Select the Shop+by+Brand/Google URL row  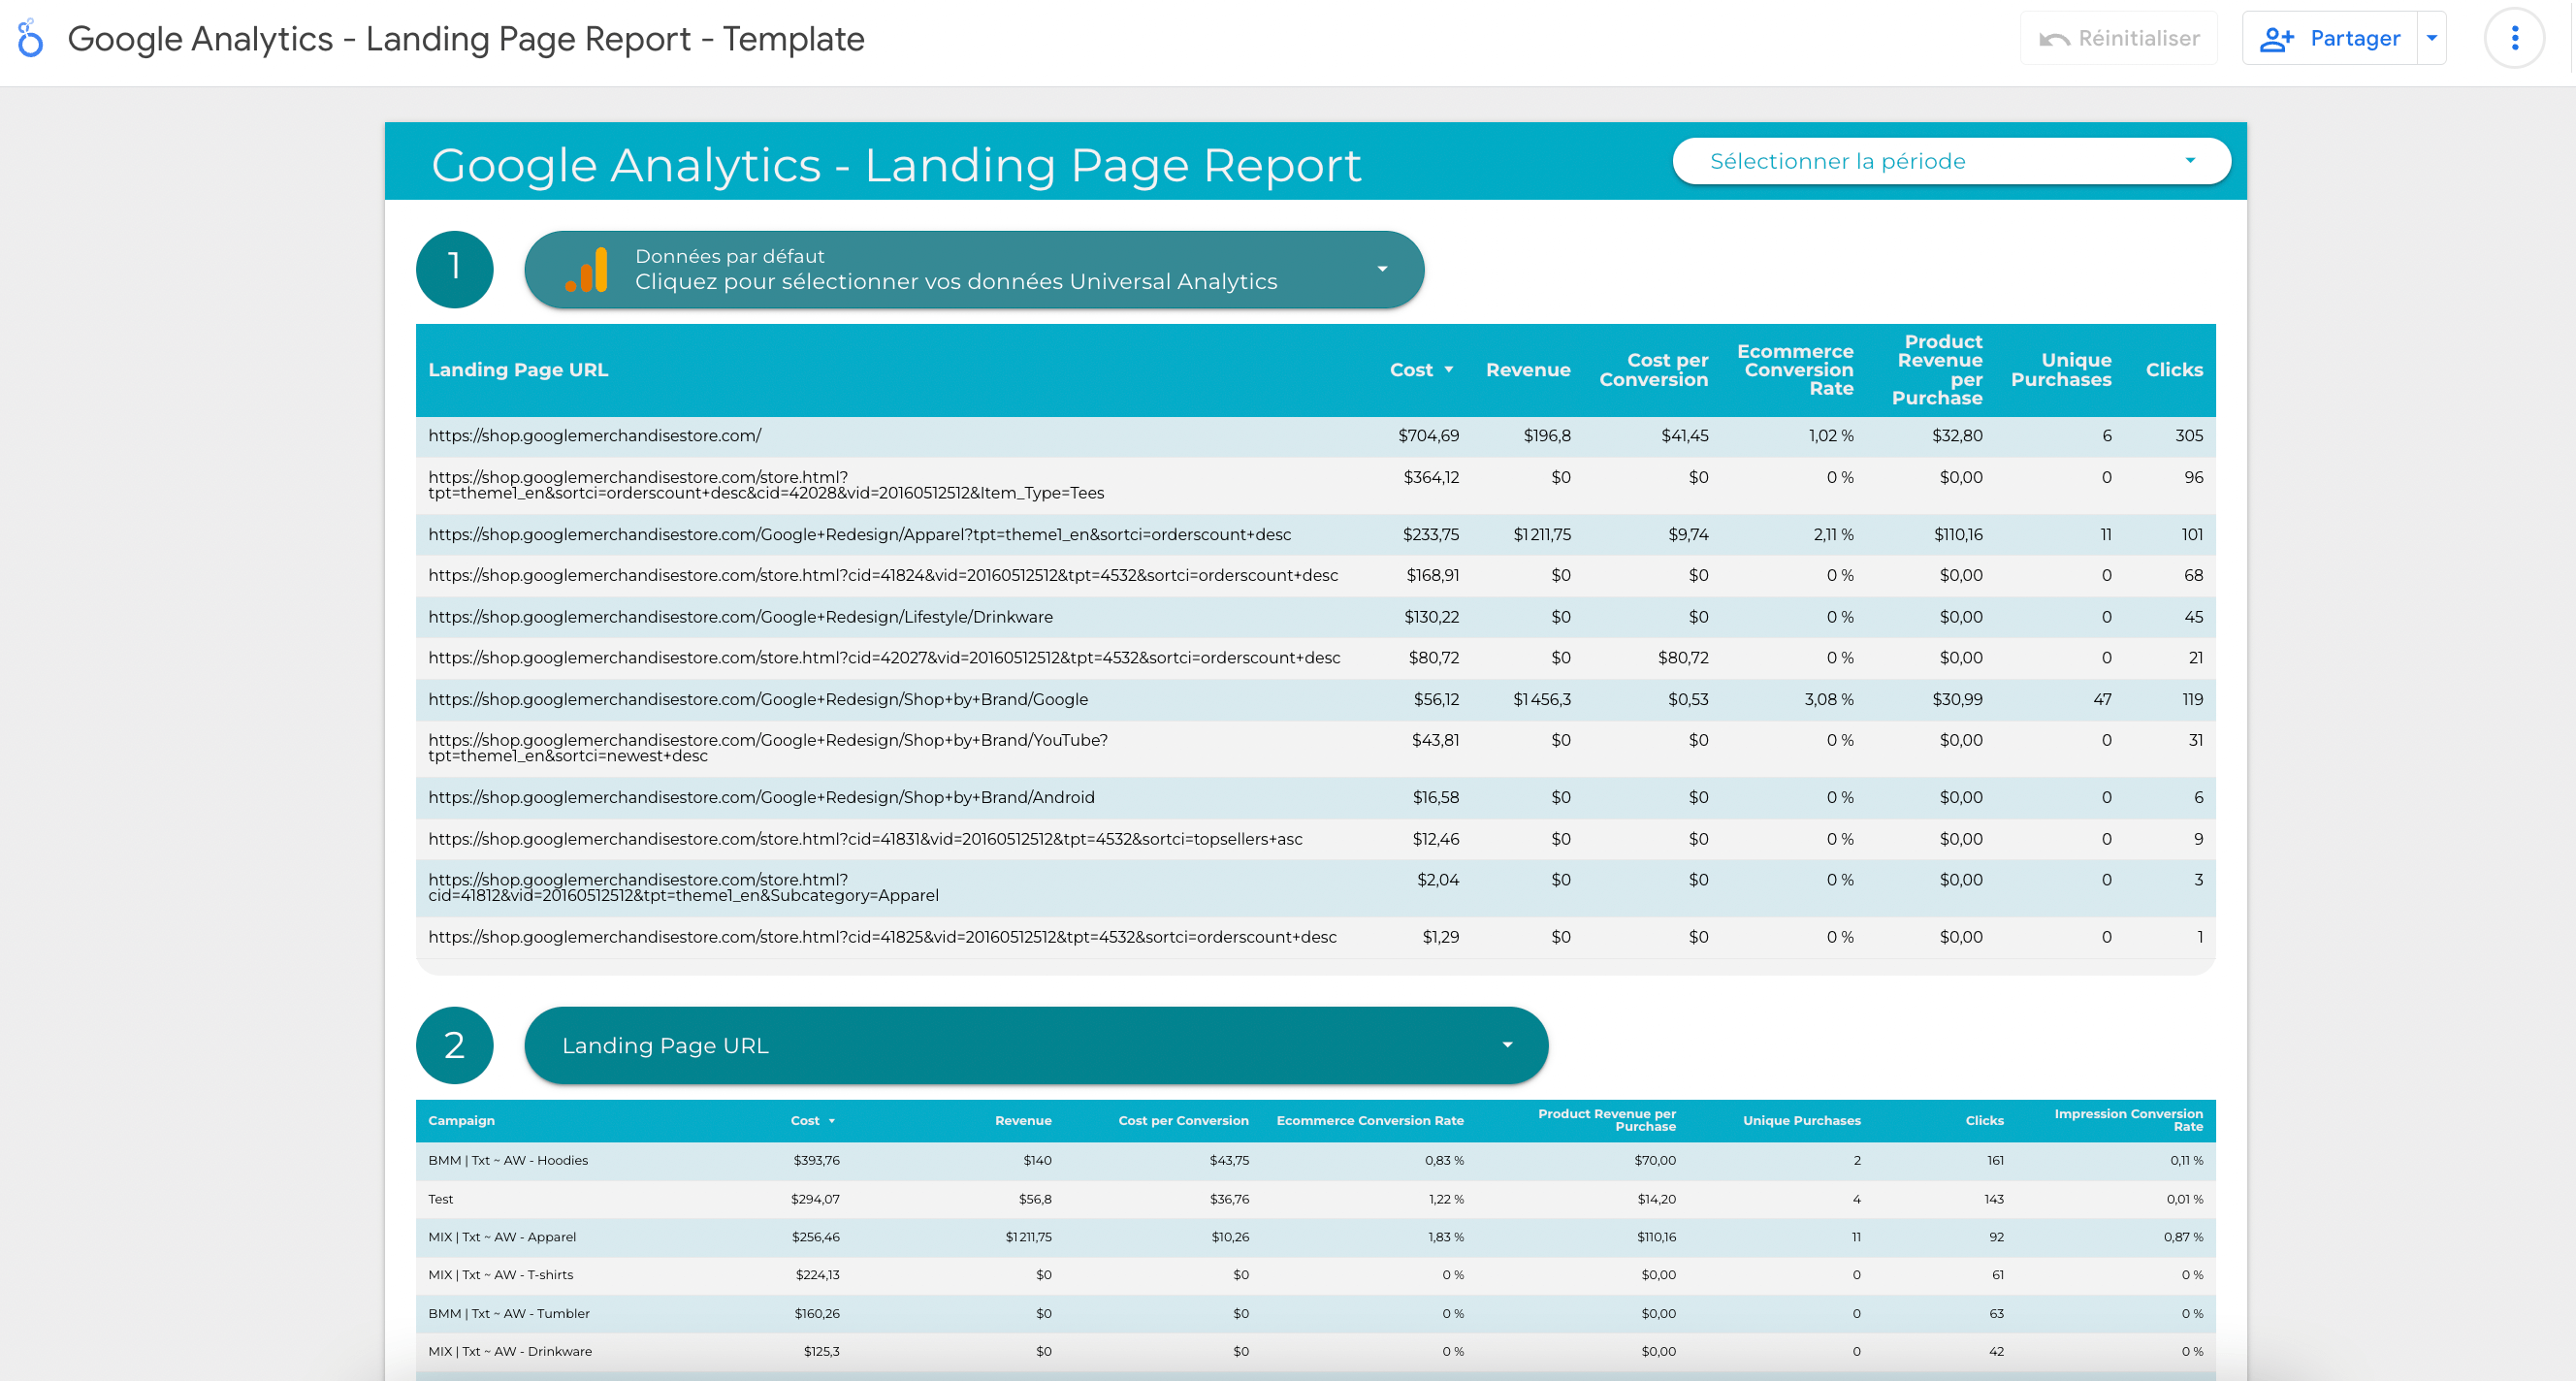pos(1315,699)
